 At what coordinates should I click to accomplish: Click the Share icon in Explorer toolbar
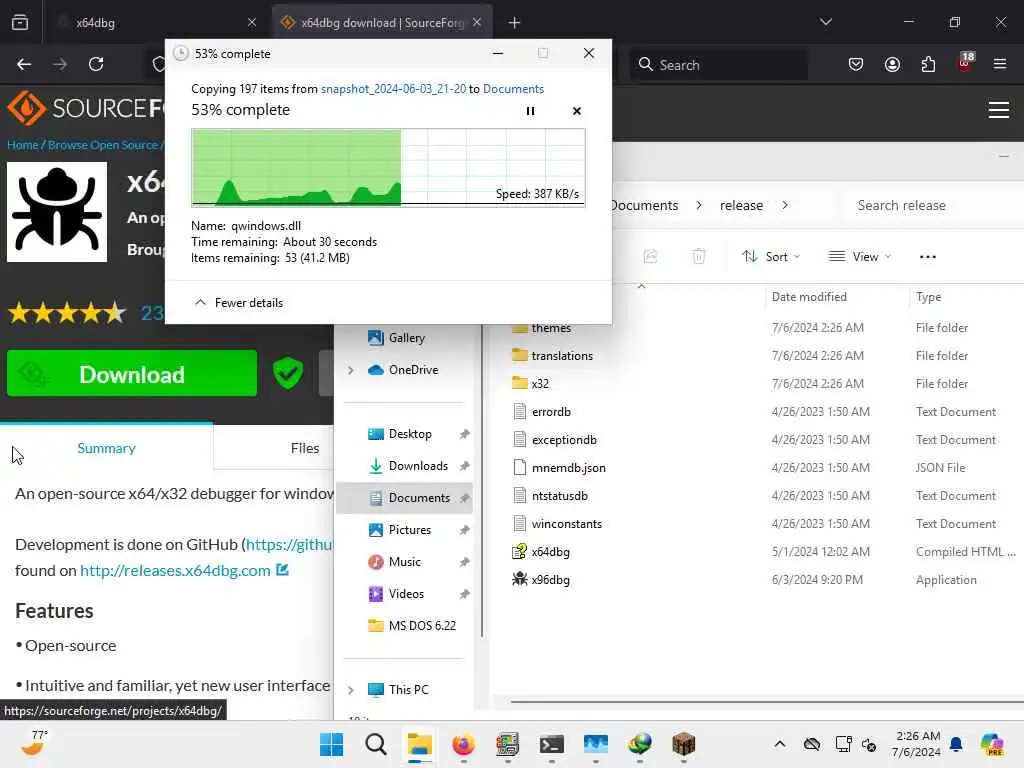(x=650, y=257)
